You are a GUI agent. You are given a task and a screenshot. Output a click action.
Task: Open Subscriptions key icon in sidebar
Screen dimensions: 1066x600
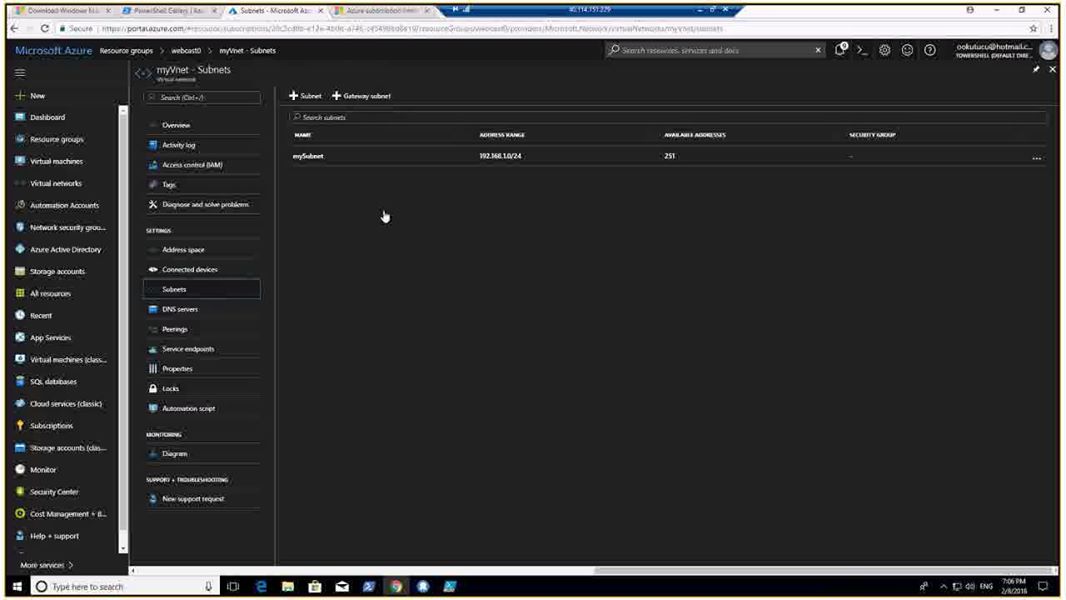pyautogui.click(x=20, y=425)
